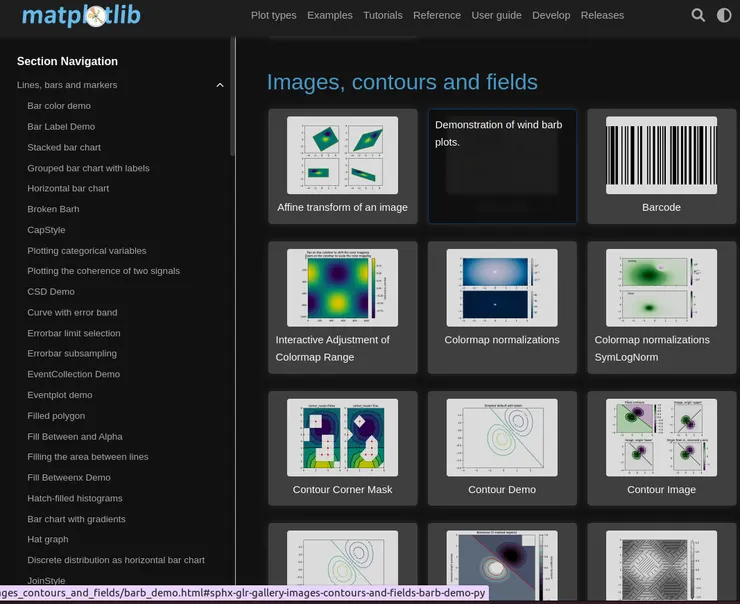The image size is (740, 604).
Task: Open the Develop navbar item
Action: 551,16
